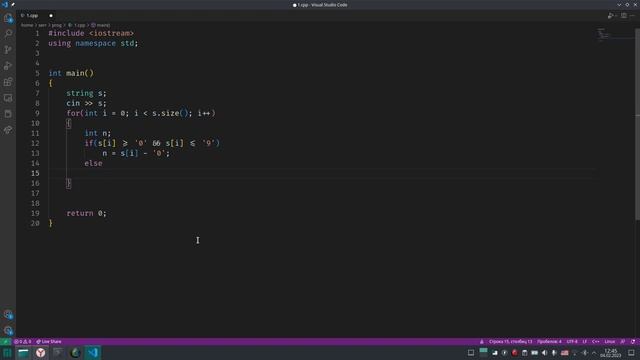Viewport: 640px width, 360px height.
Task: Open the microphone tray icon
Action: 554,353
